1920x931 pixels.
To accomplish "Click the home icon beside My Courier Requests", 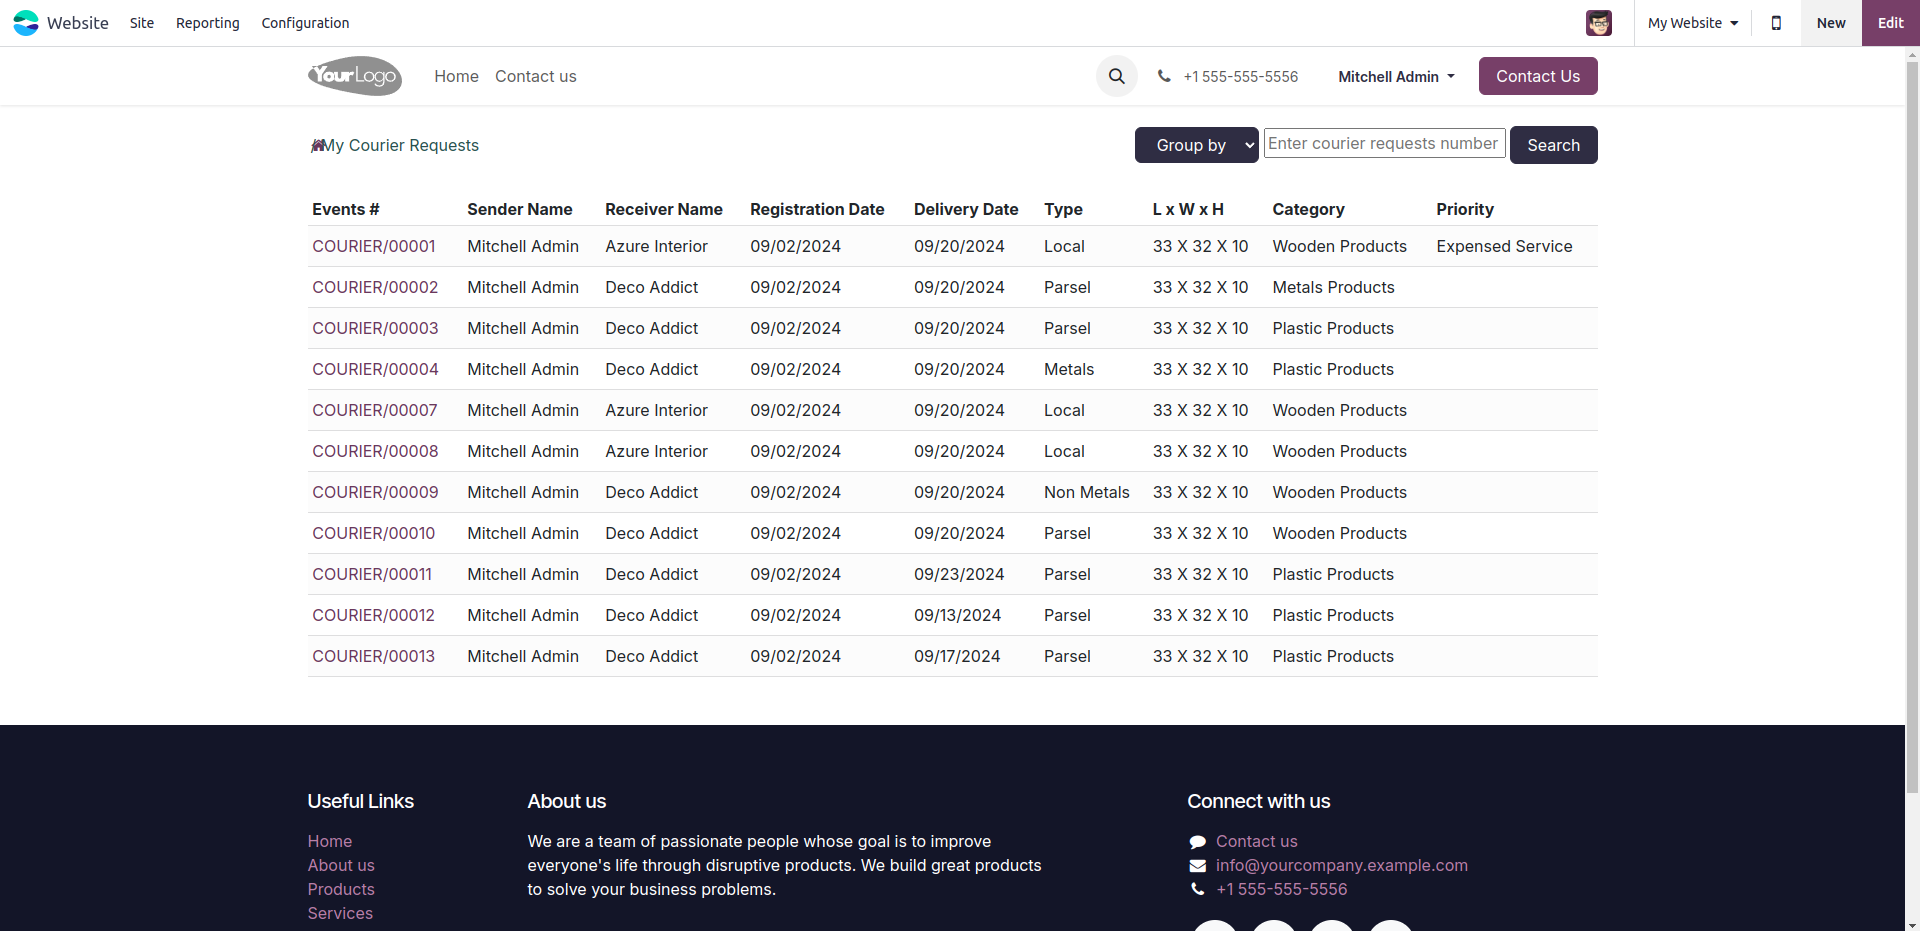I will tap(317, 146).
